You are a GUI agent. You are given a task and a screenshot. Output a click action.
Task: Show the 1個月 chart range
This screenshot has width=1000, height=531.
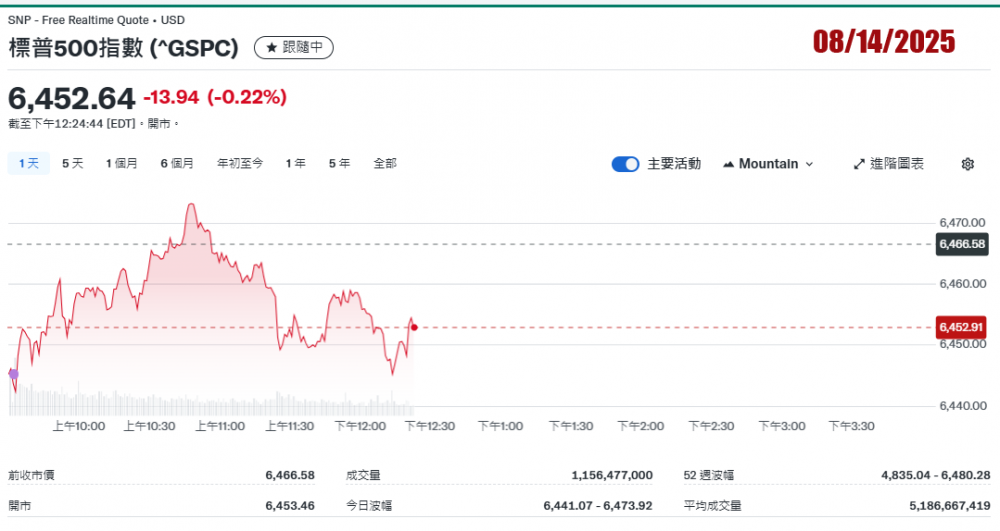(x=122, y=163)
